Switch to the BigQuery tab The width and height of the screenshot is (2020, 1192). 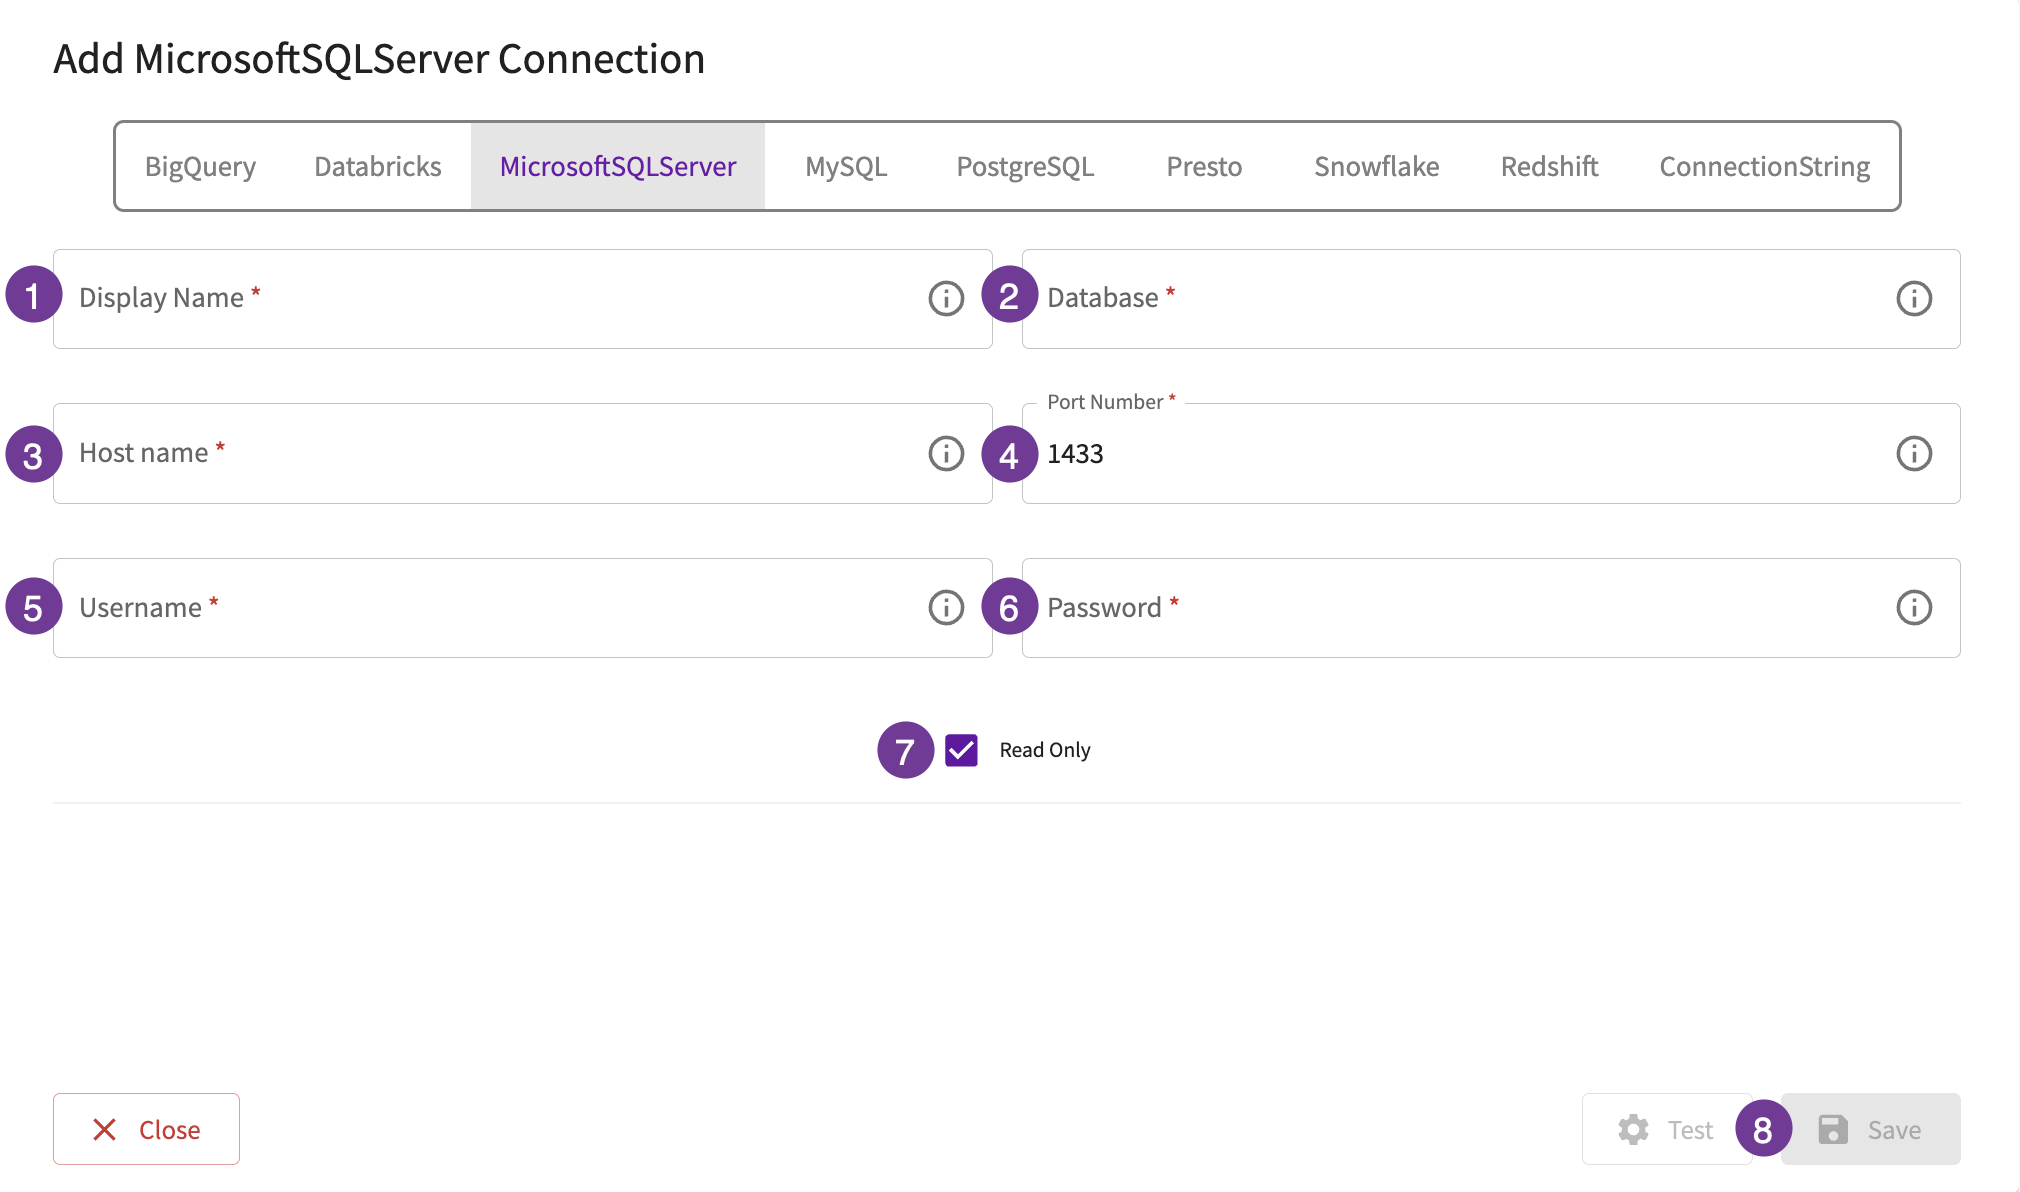pos(200,166)
